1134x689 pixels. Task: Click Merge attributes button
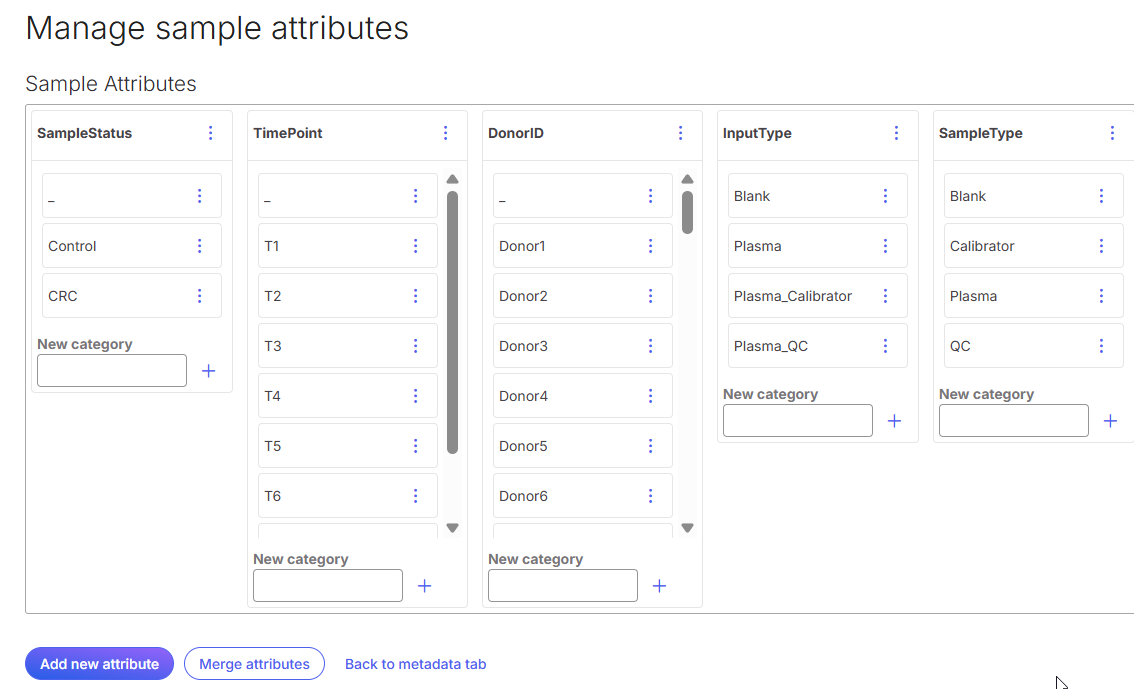pyautogui.click(x=254, y=664)
